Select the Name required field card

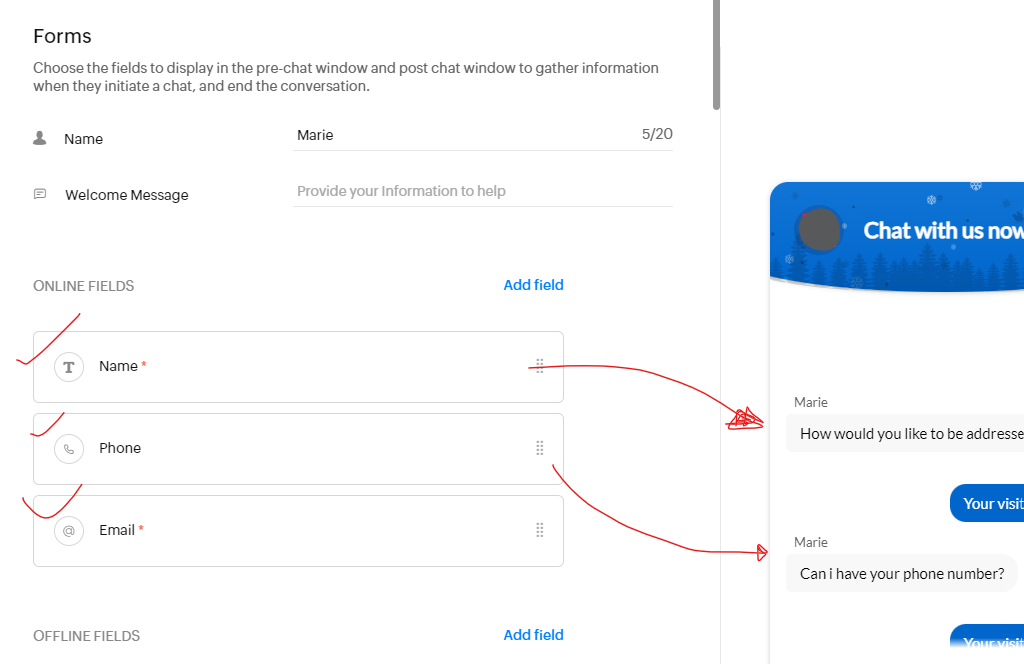[x=298, y=367]
